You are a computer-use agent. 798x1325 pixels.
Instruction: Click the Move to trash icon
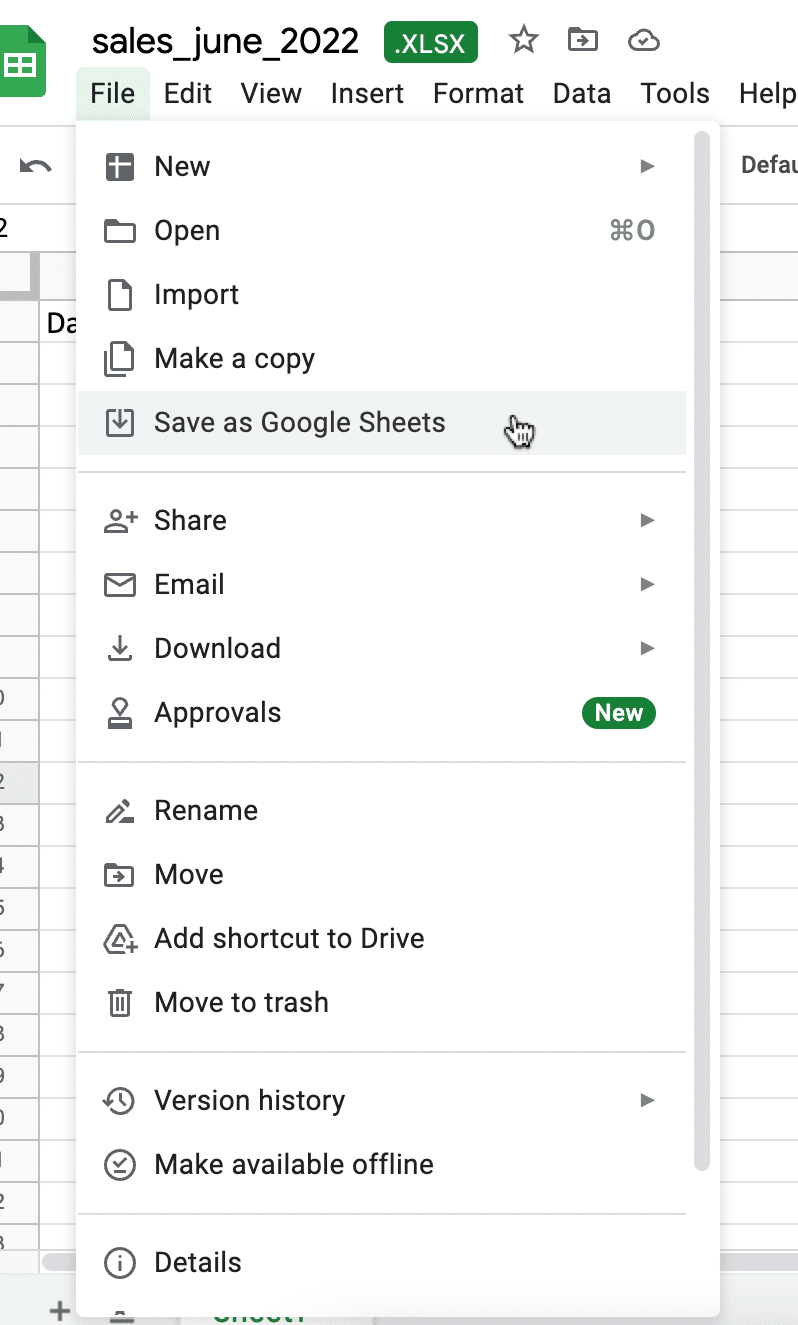tap(120, 1002)
